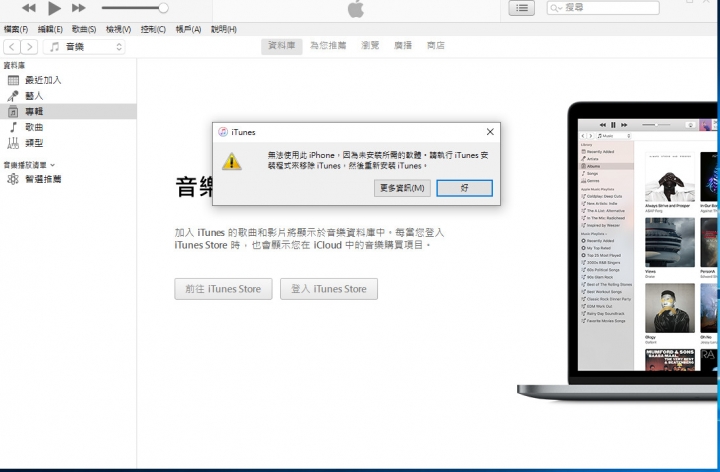Select the 資料庫 tab
Screen dimensions: 720x472
[x=281, y=46]
